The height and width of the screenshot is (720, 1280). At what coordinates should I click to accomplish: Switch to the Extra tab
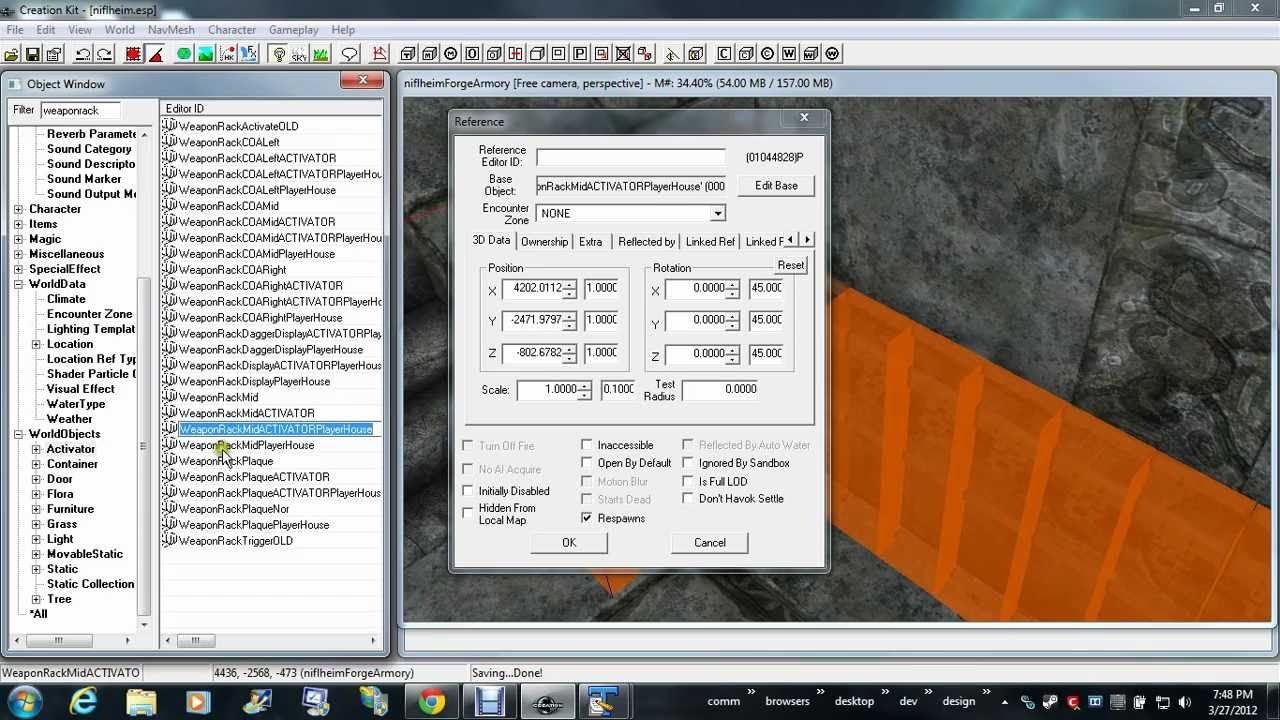point(590,242)
